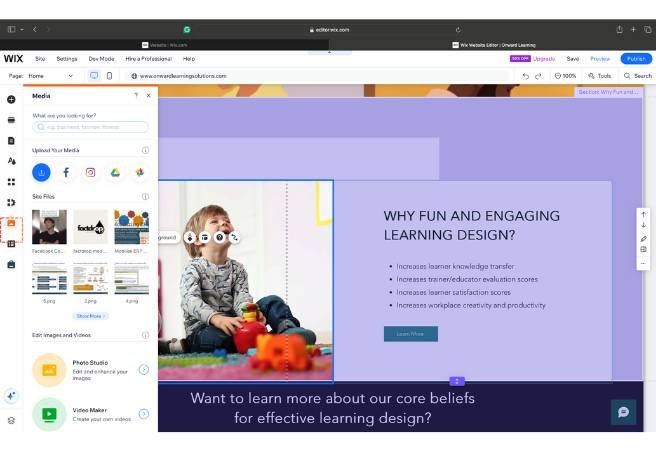Import media from Google Photos
Viewport: 656px width, 451px height.
[x=140, y=172]
